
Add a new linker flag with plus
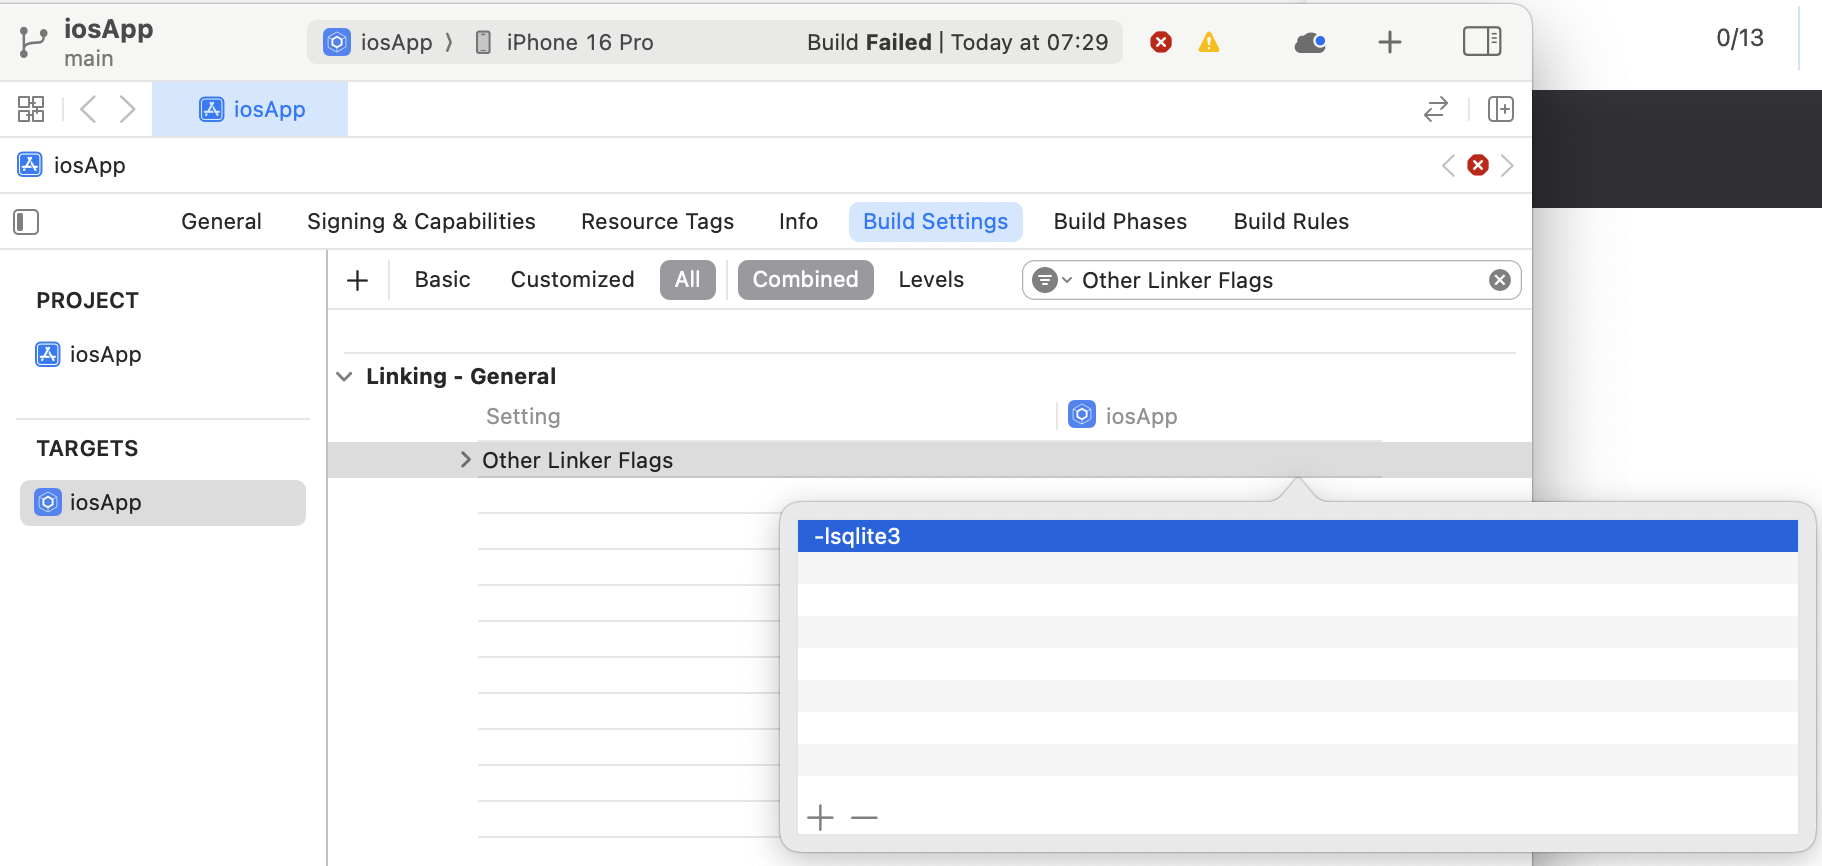click(x=820, y=817)
